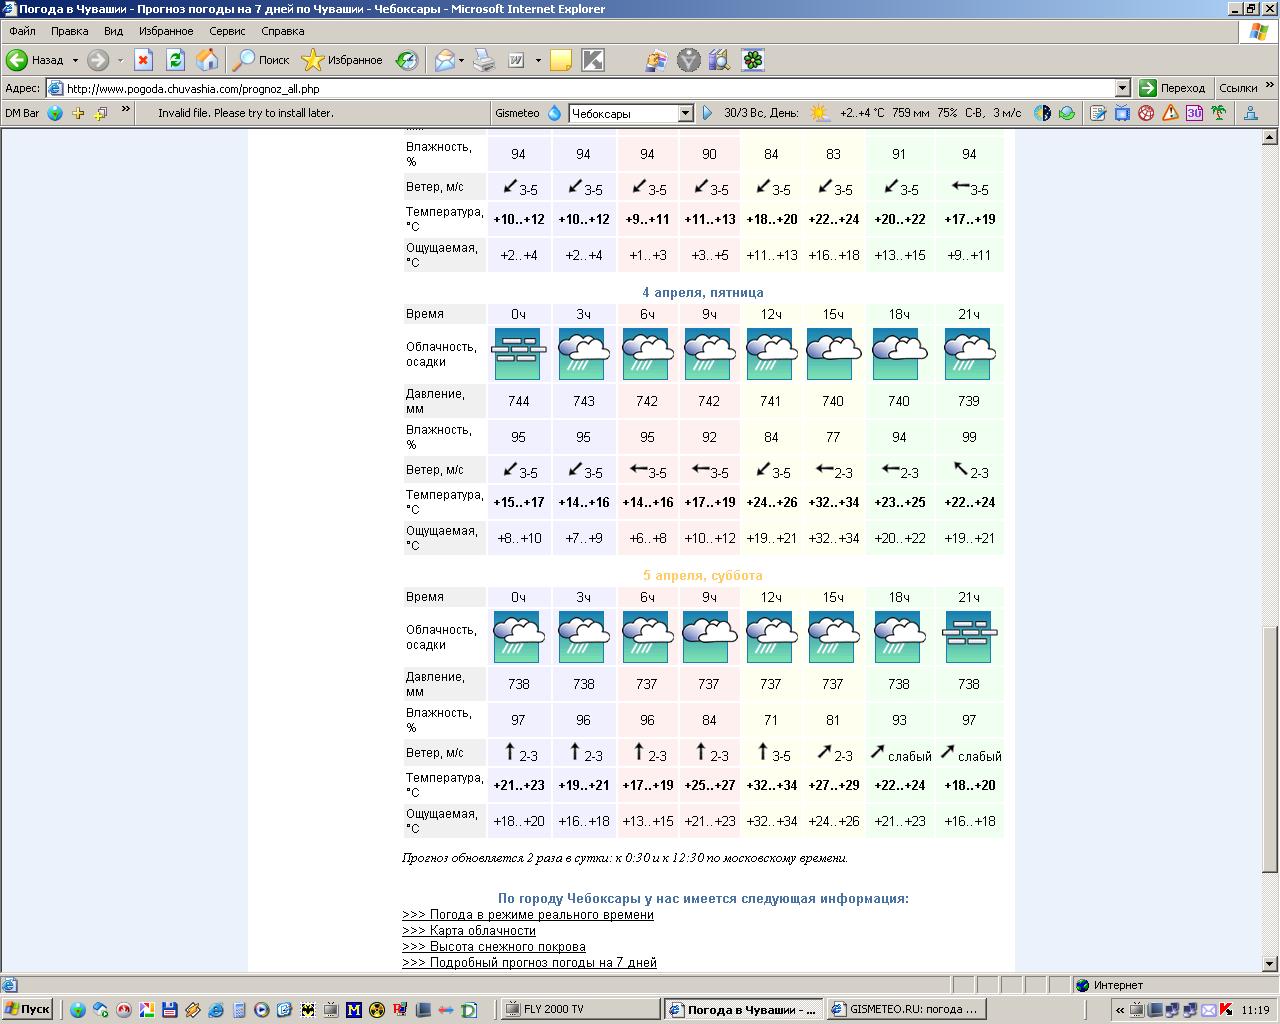Viewport: 1280px width, 1024px height.
Task: Stop page loading with red X icon
Action: (x=143, y=60)
